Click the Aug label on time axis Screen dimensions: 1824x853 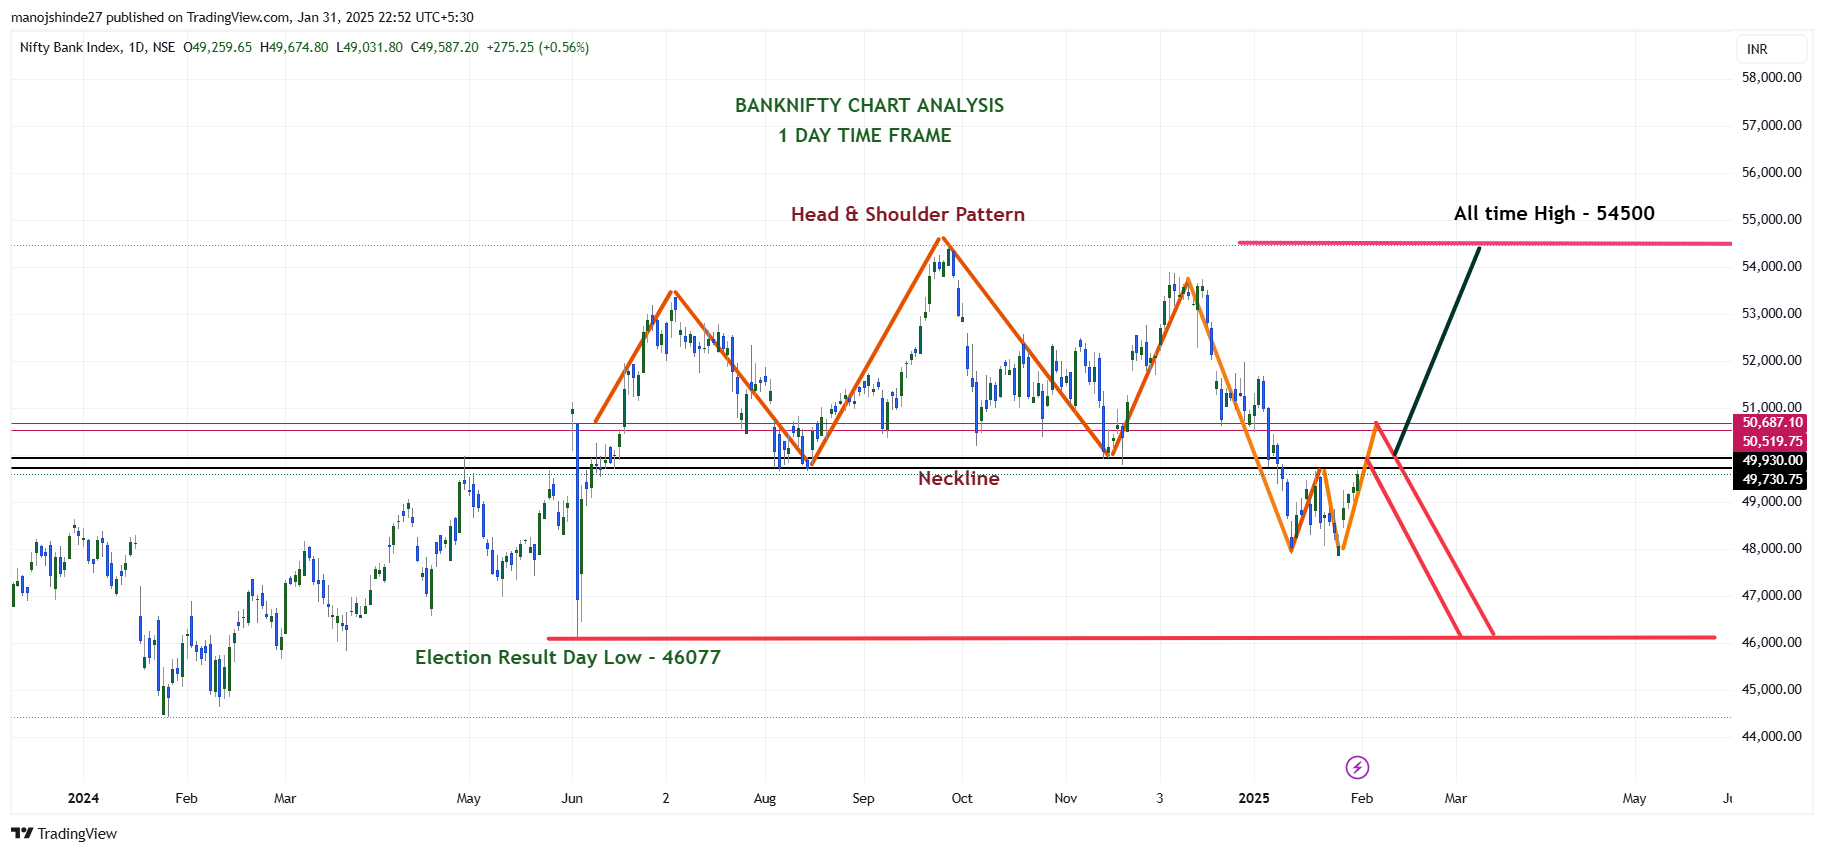[x=765, y=798]
